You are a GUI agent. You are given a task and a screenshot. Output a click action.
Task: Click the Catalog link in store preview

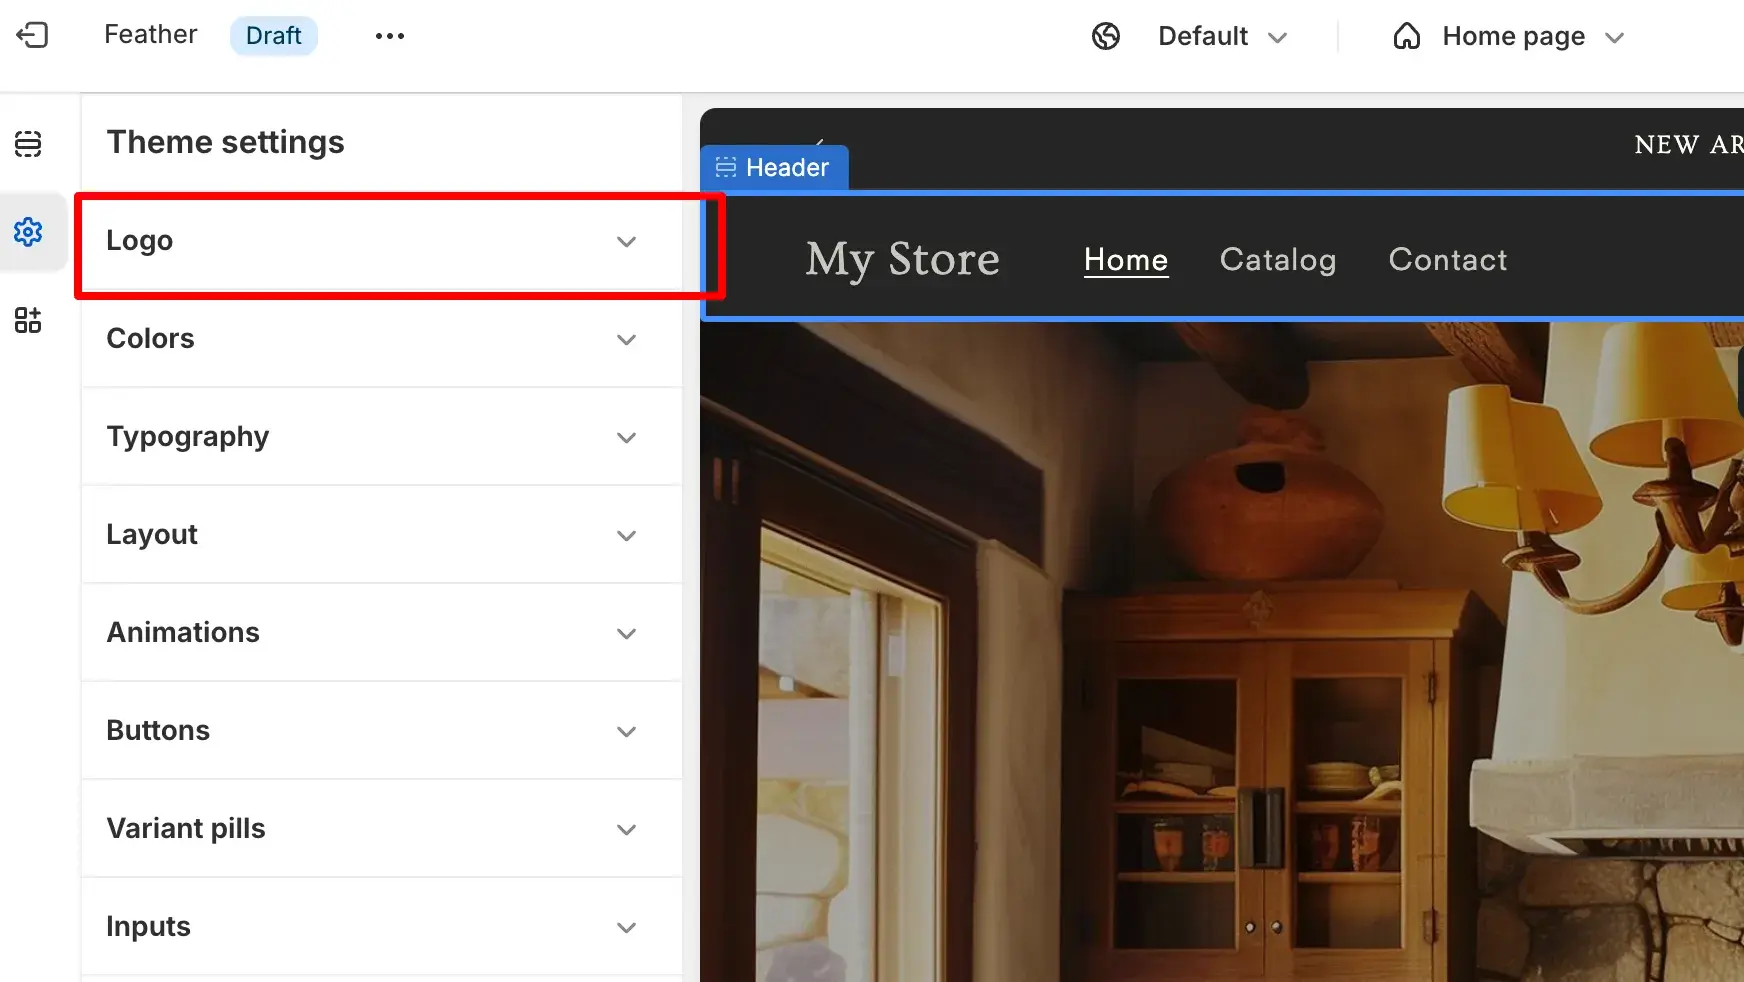[x=1277, y=260]
